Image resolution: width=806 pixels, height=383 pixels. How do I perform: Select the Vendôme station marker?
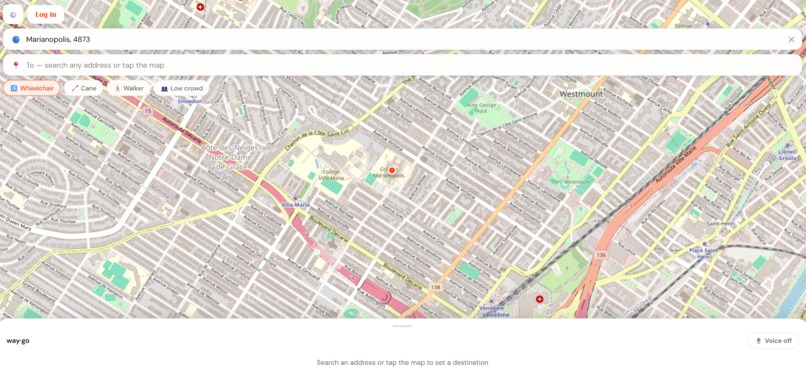click(x=490, y=301)
